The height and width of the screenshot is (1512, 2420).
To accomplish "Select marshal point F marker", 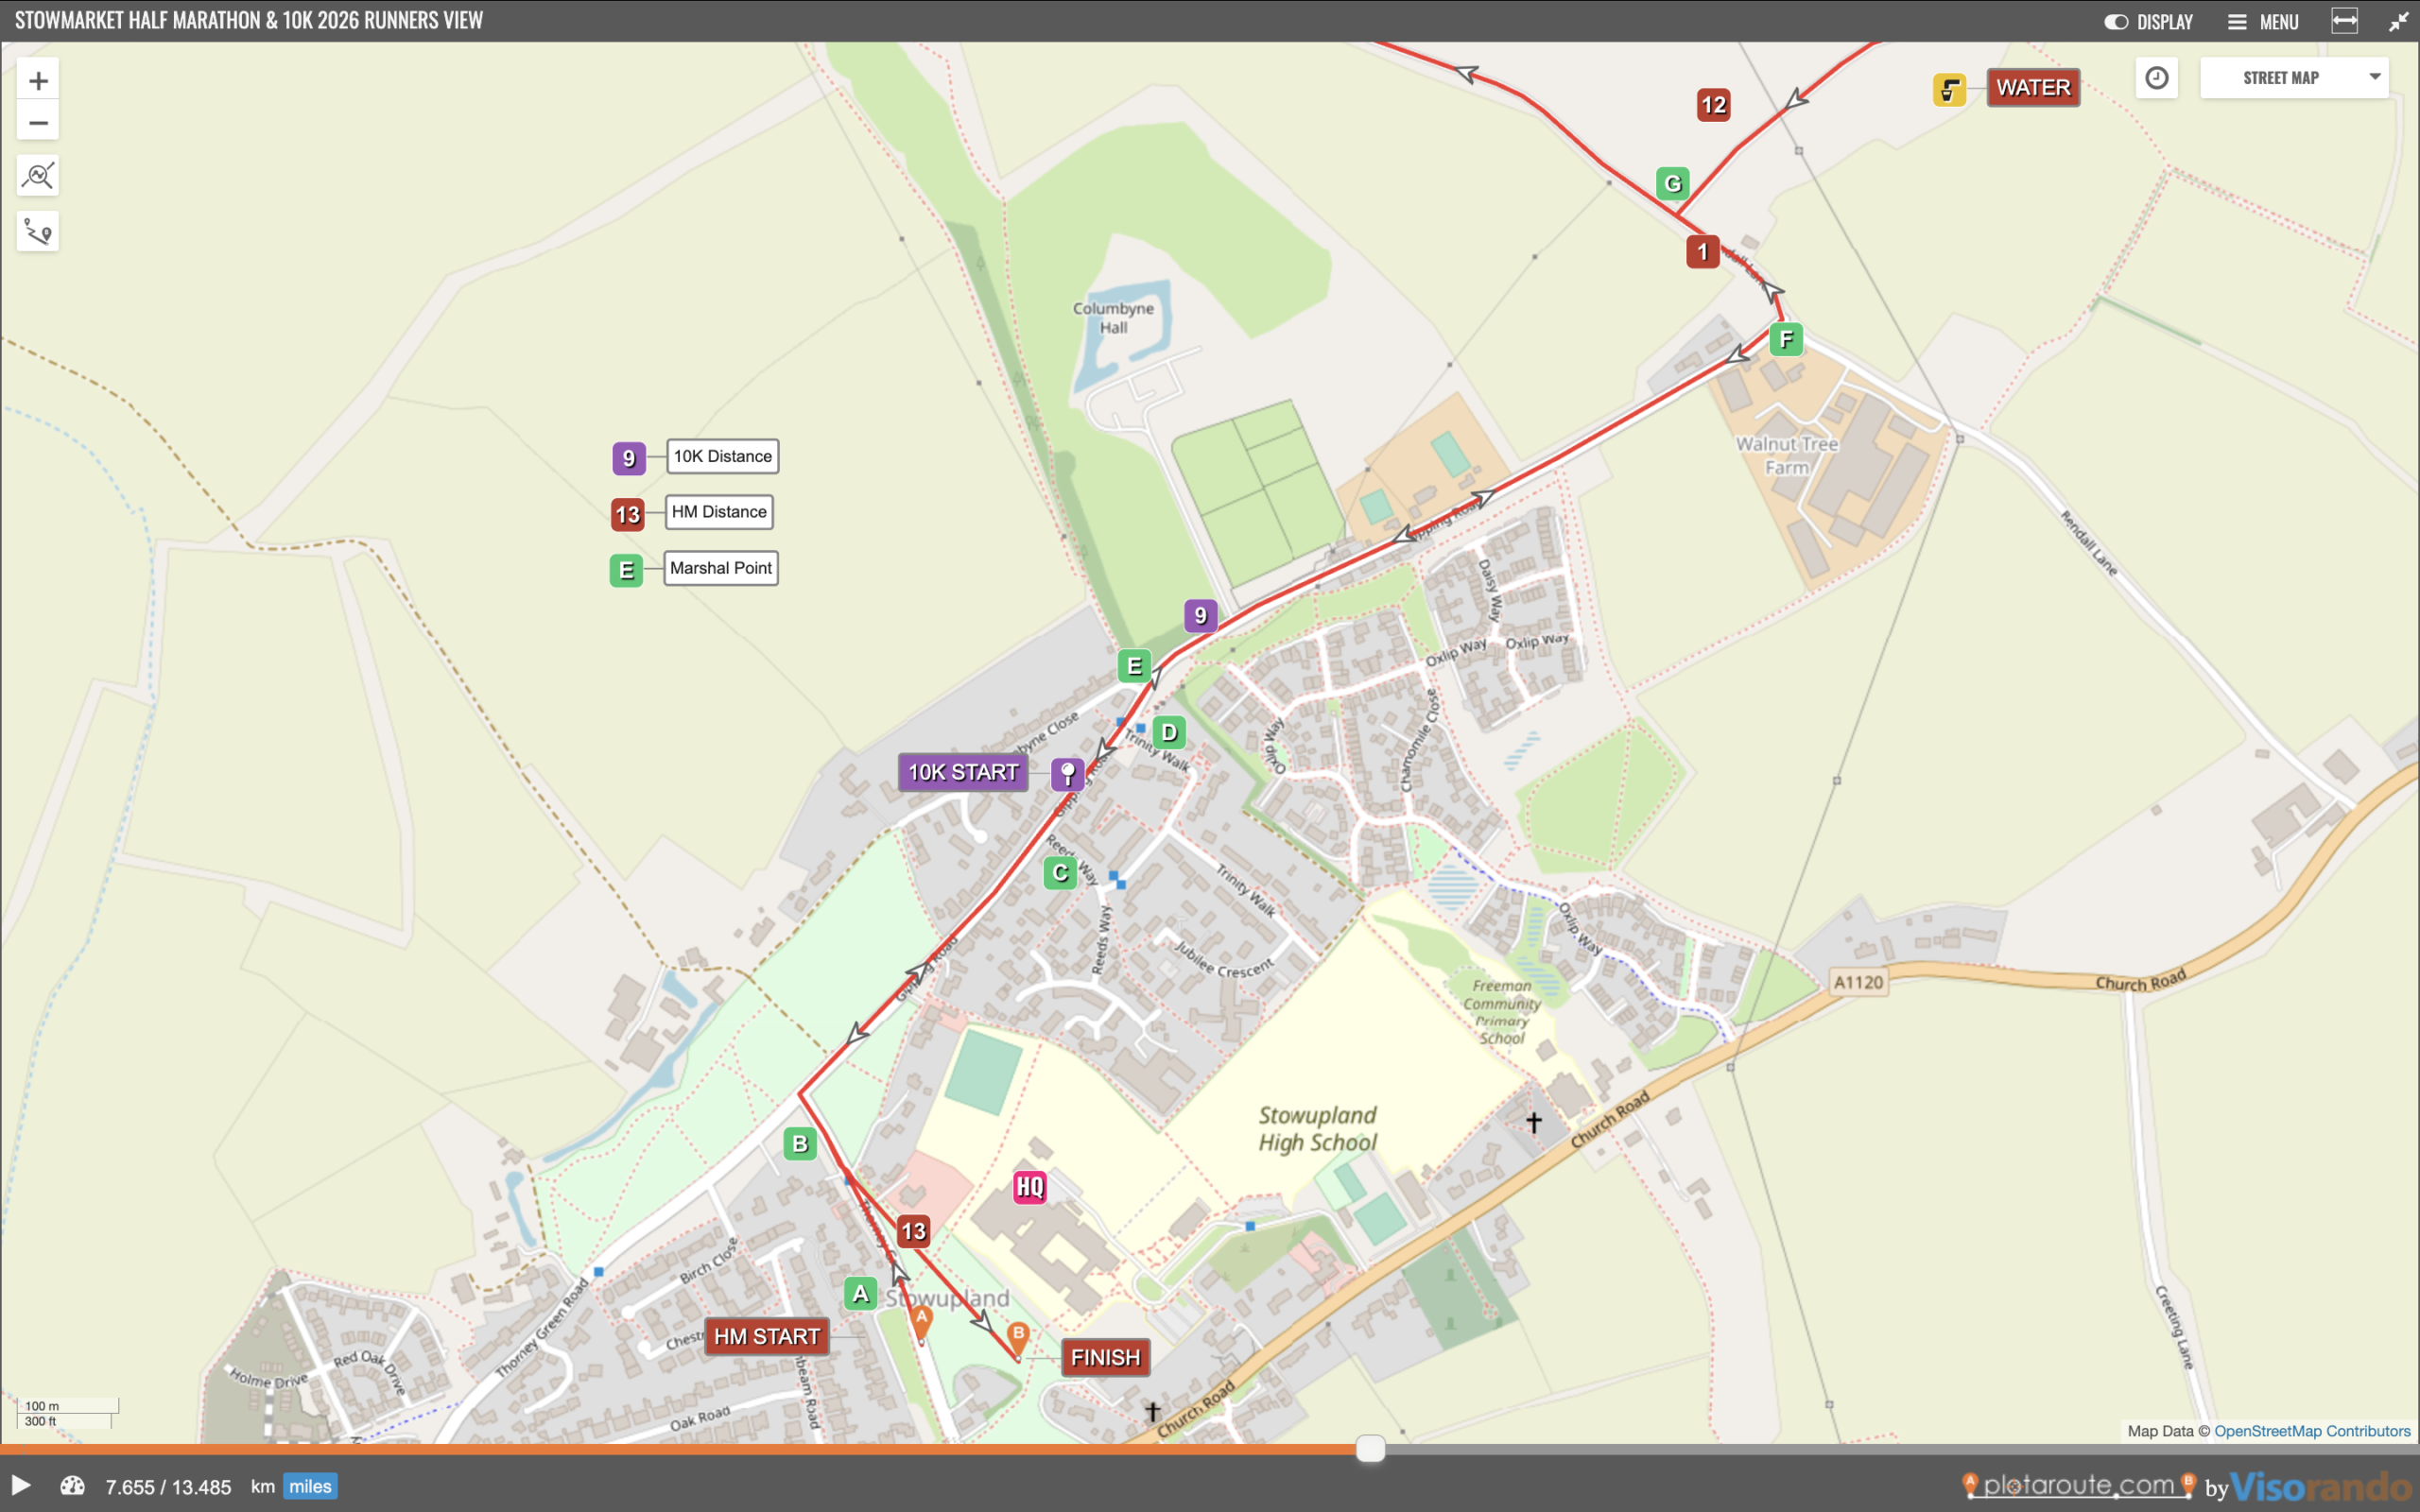I will point(1786,340).
